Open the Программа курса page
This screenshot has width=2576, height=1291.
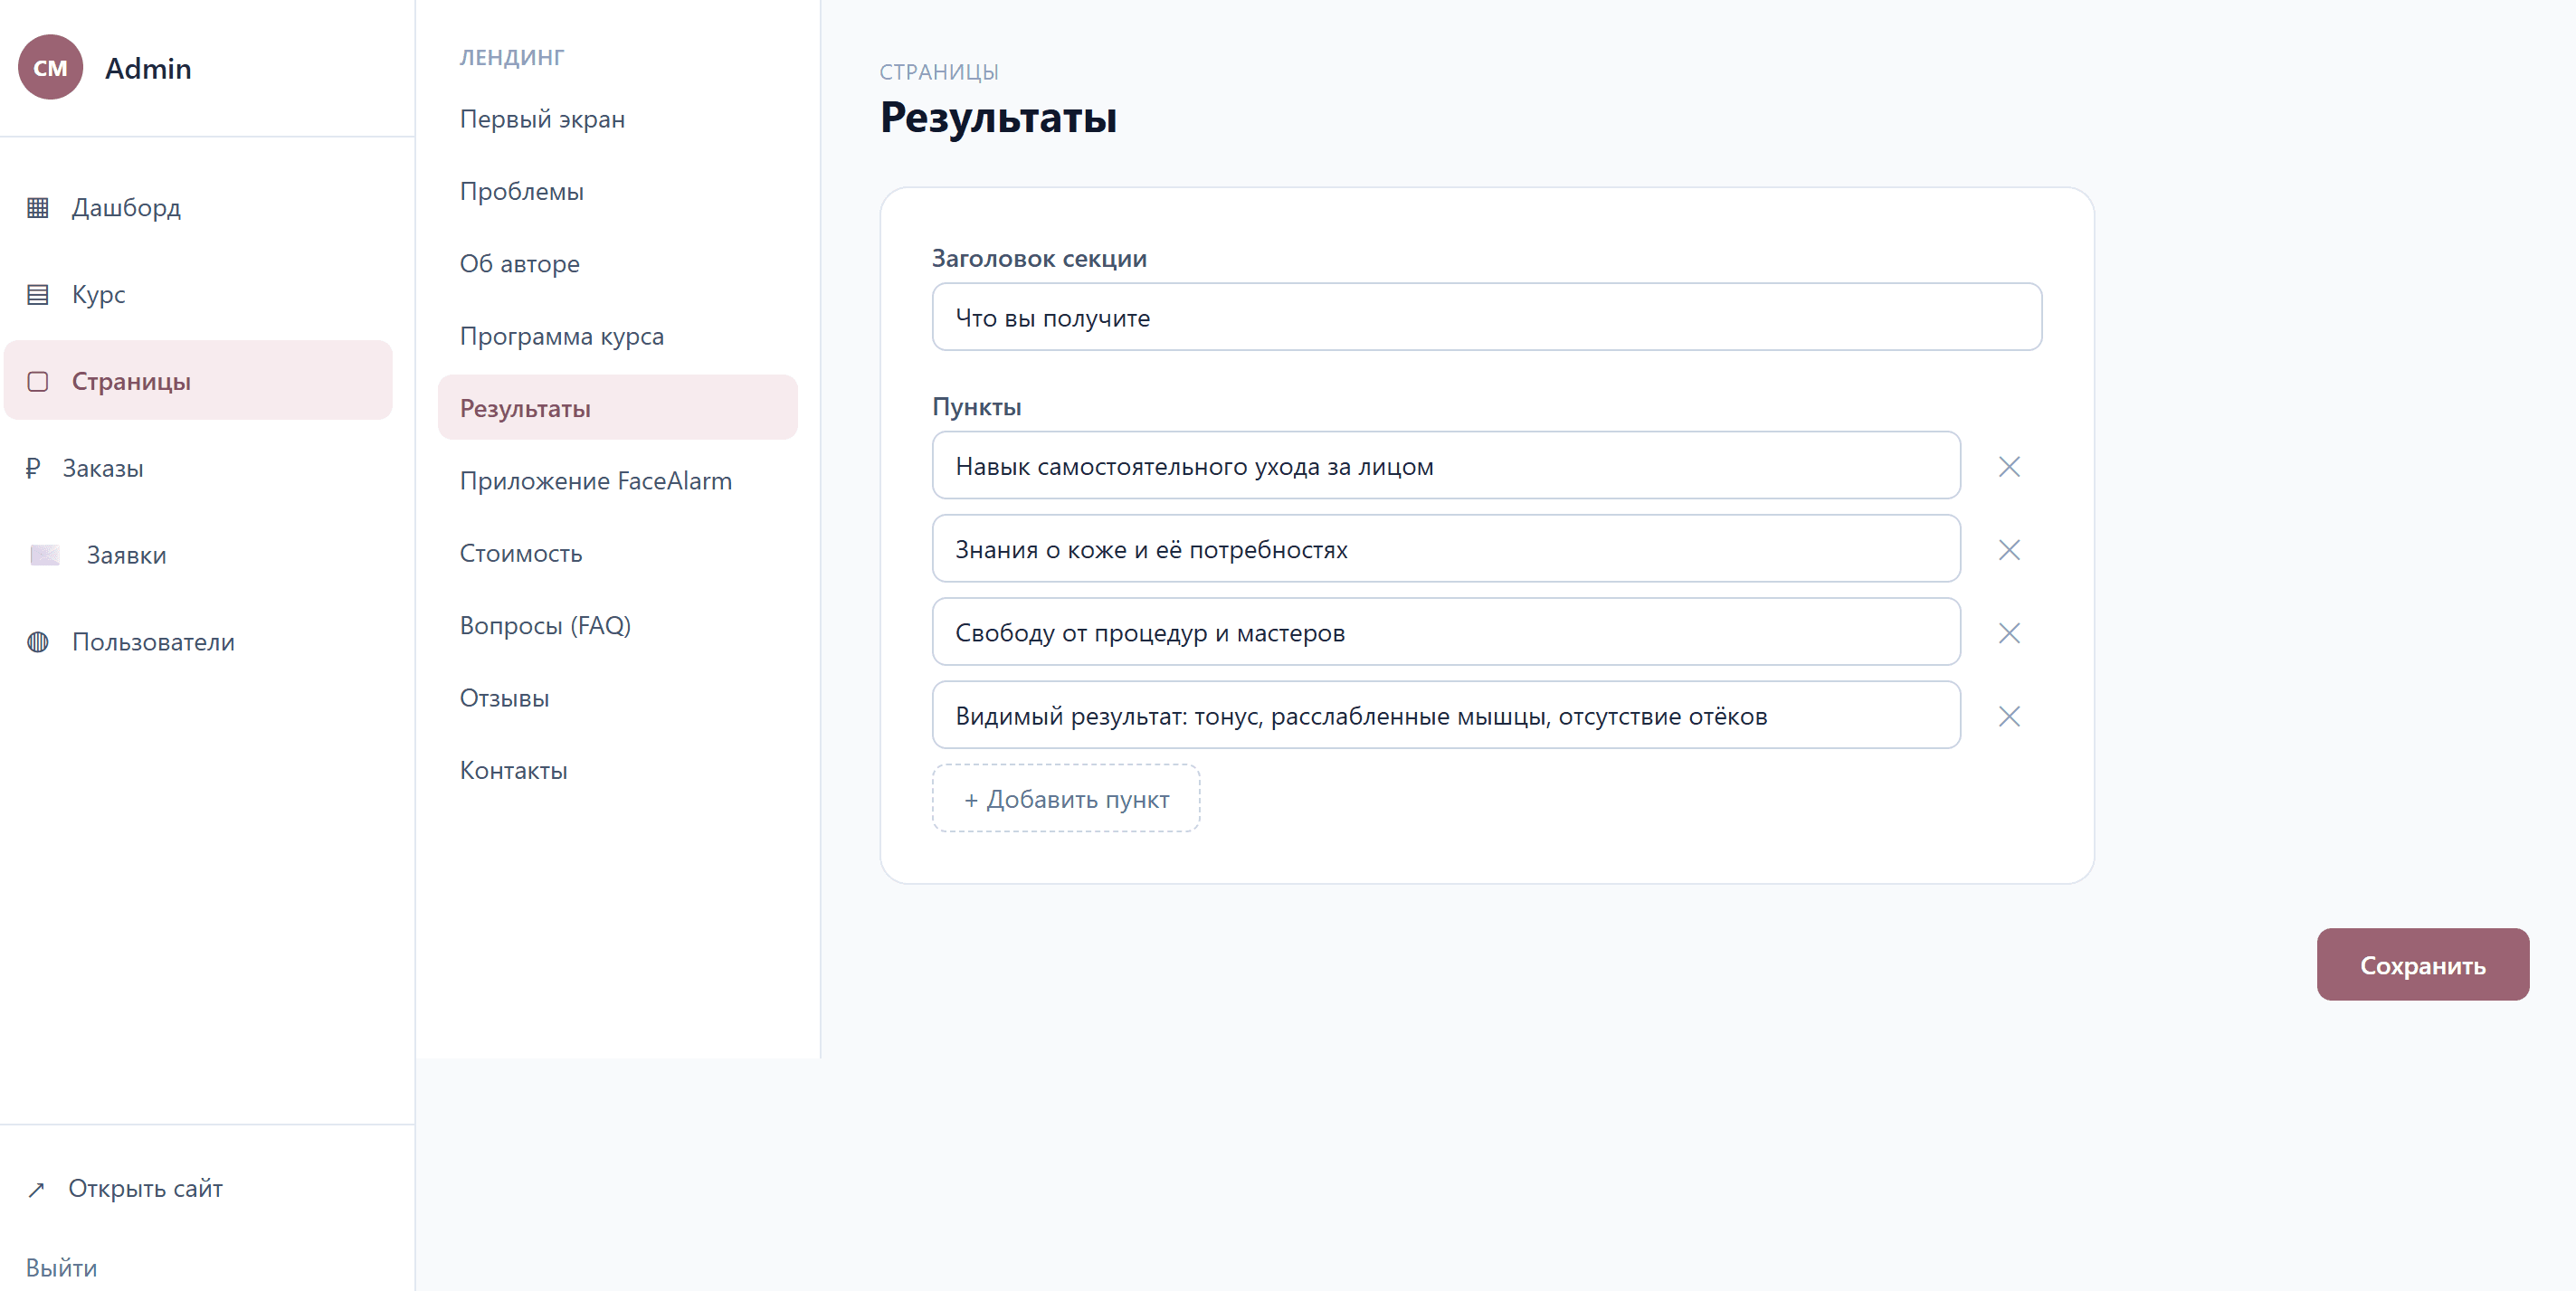[617, 336]
